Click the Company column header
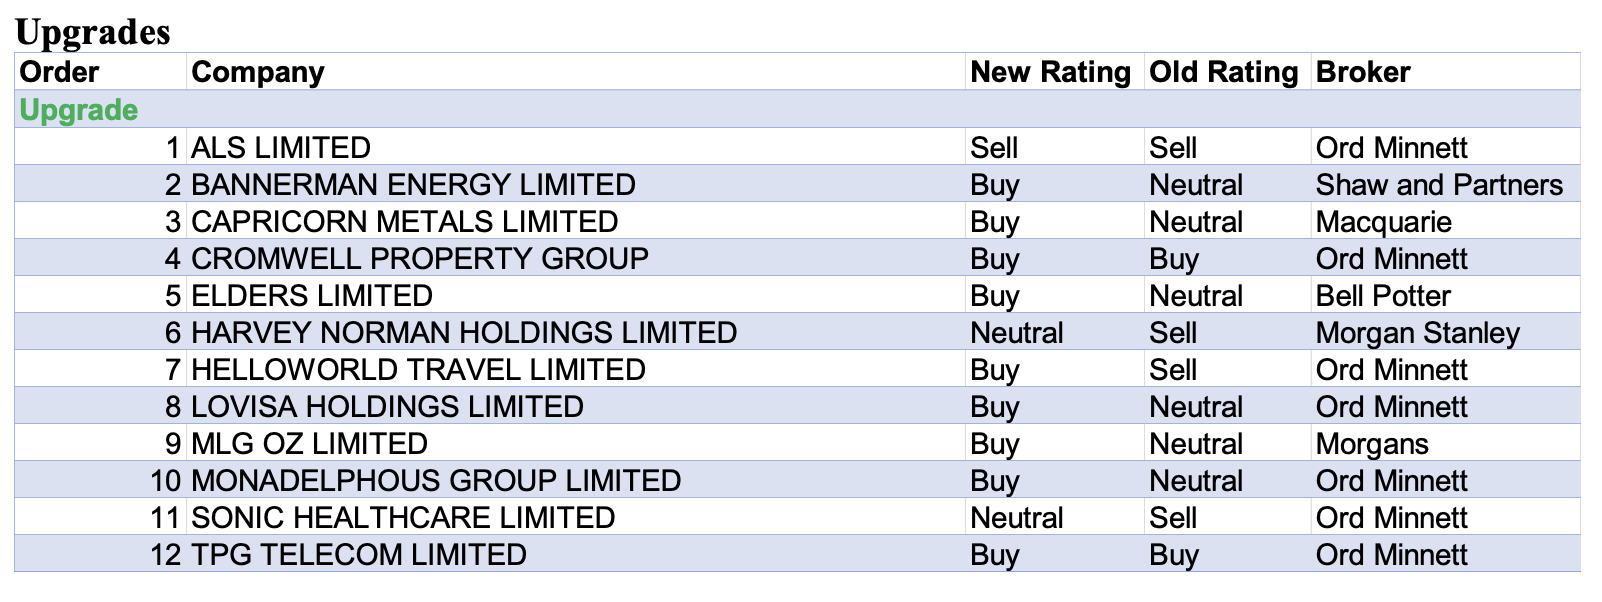This screenshot has height=602, width=1602. tap(258, 72)
